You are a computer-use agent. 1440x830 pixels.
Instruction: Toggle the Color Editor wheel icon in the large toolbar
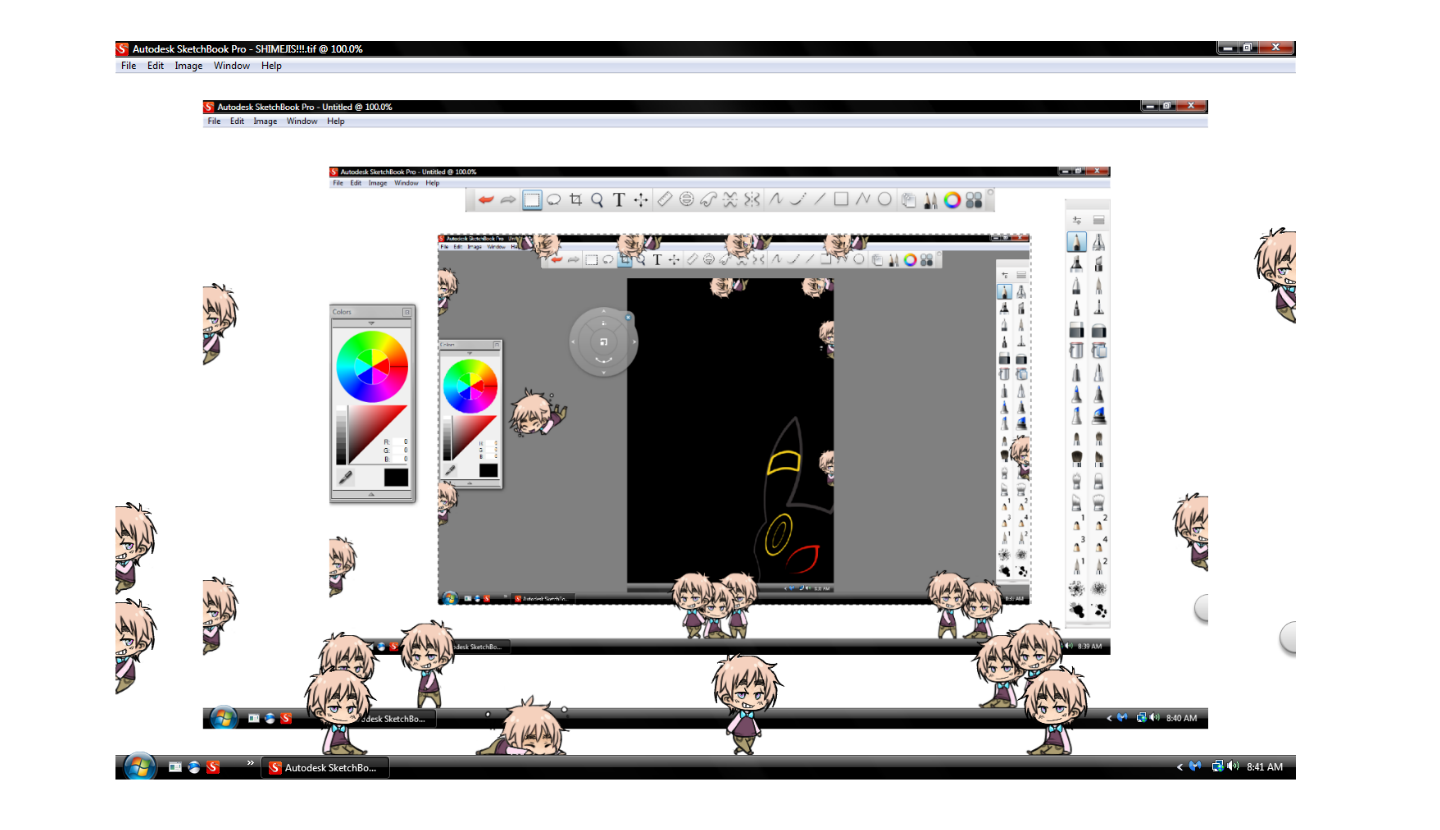click(x=952, y=200)
